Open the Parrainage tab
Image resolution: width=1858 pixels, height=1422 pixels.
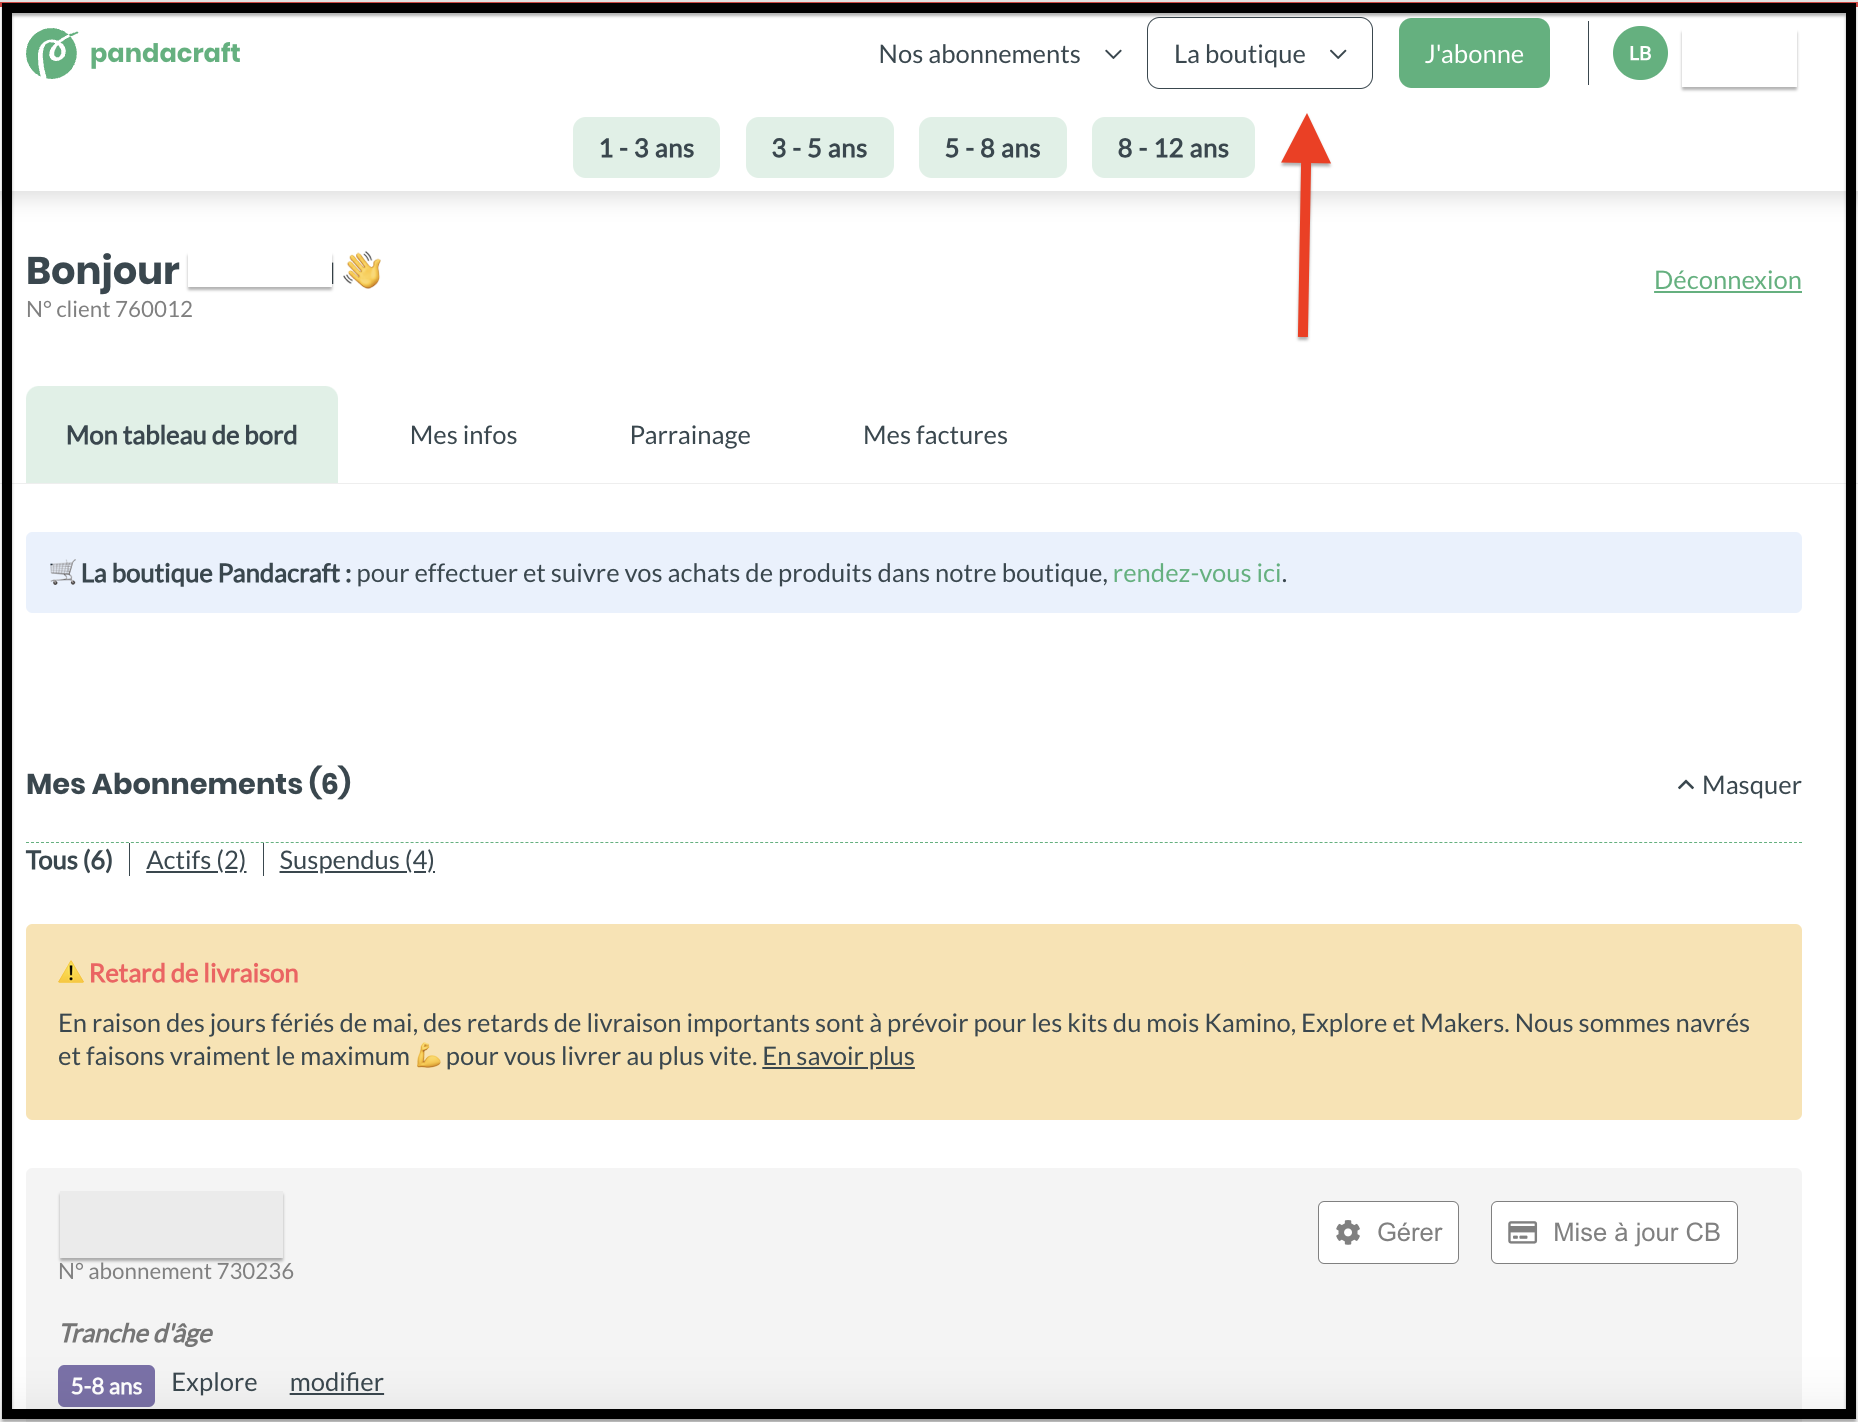pos(690,435)
